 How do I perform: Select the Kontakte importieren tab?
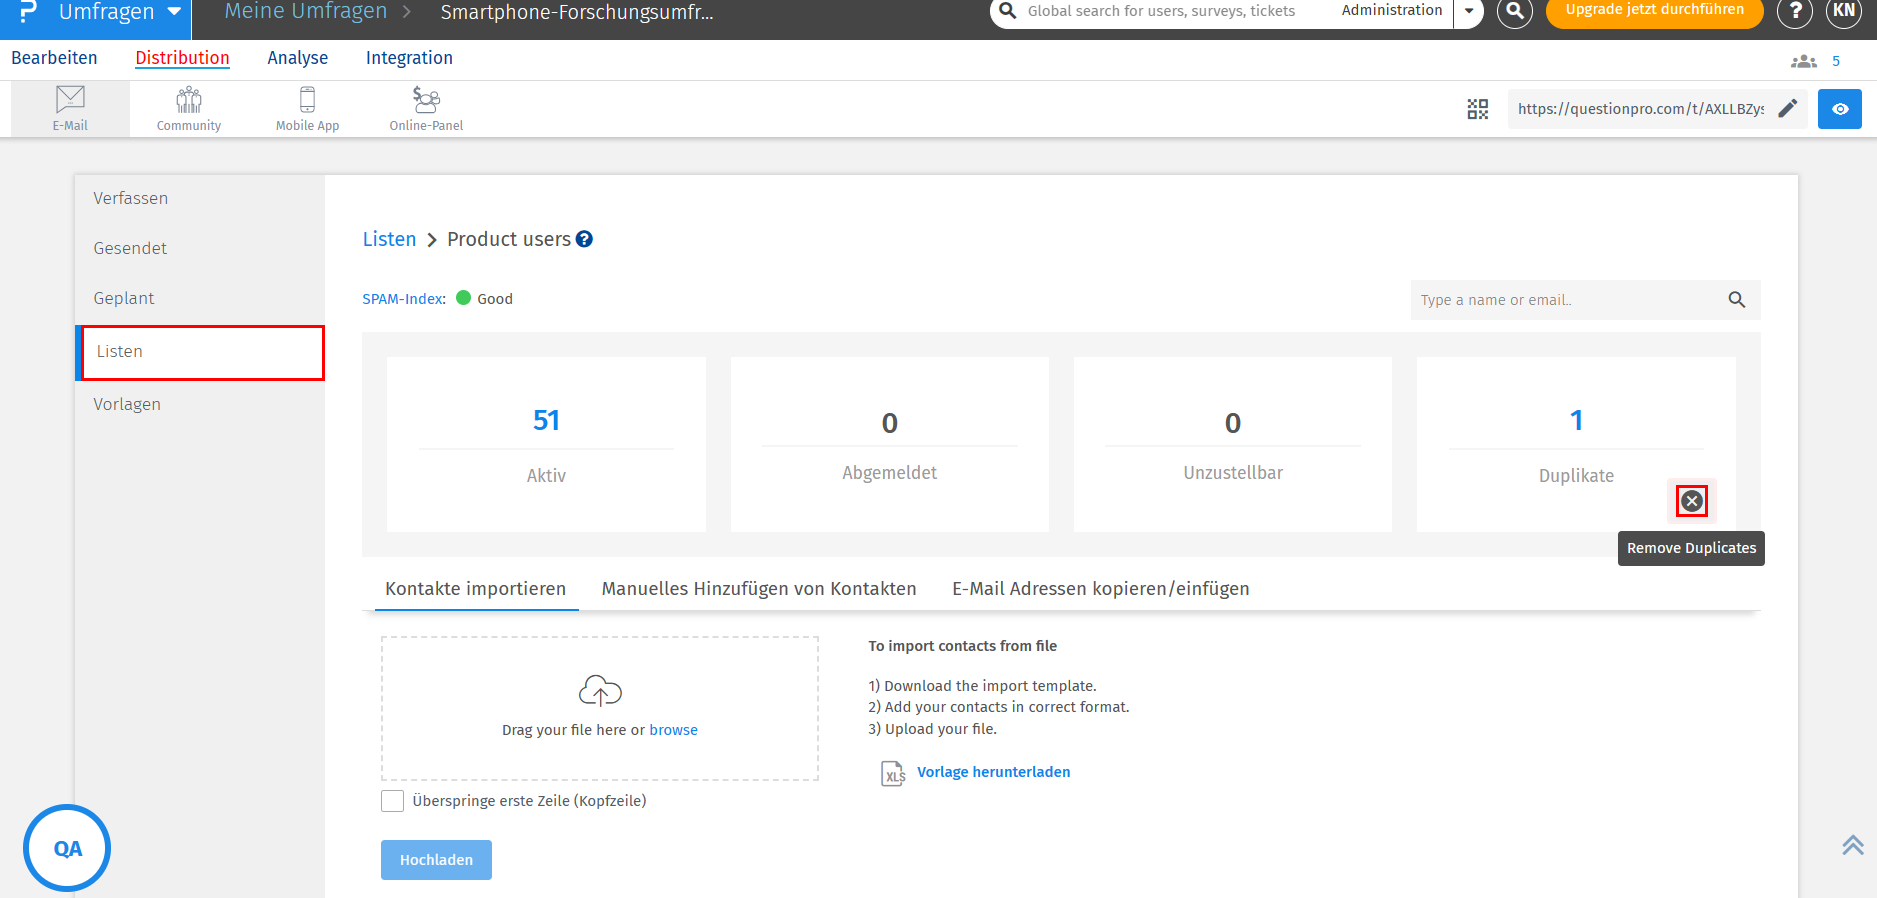(x=476, y=589)
